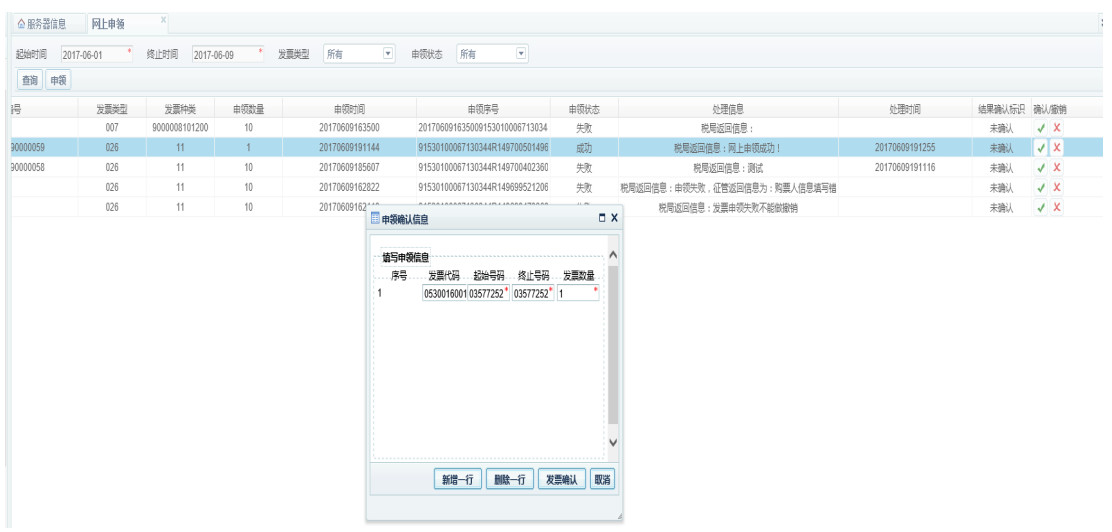1112x532 pixels.
Task: Click green check for request 20170609185607
Action: [1040, 168]
